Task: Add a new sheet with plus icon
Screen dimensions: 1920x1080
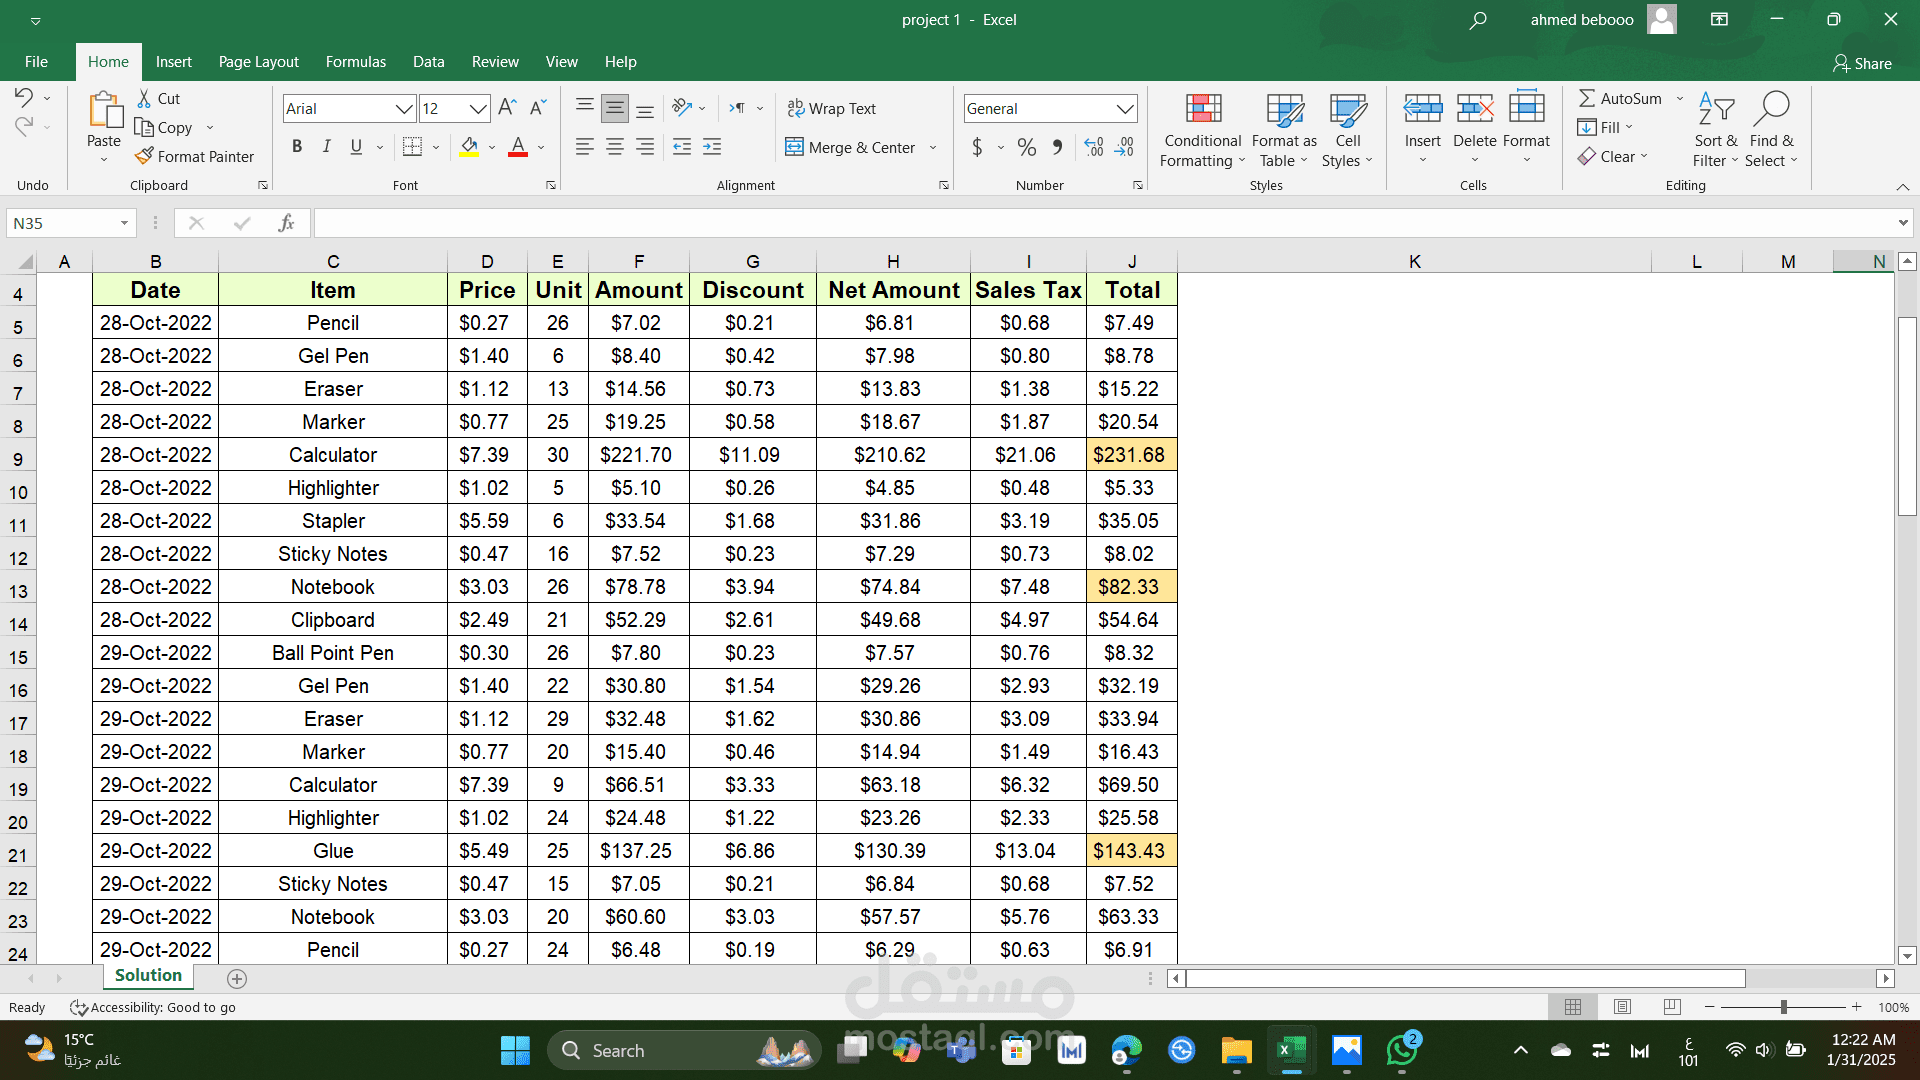Action: click(x=237, y=979)
